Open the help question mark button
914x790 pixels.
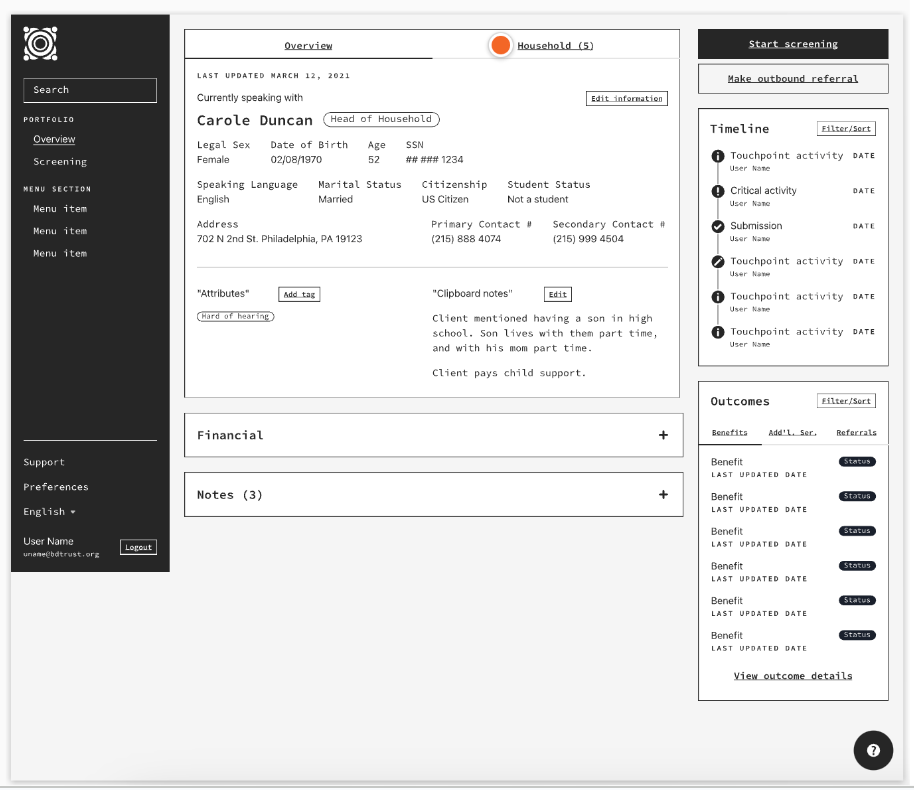pos(873,750)
